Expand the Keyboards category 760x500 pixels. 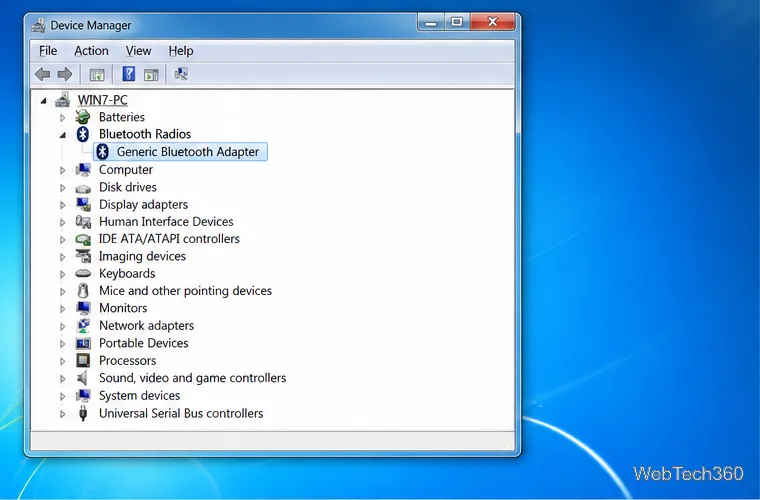(63, 274)
